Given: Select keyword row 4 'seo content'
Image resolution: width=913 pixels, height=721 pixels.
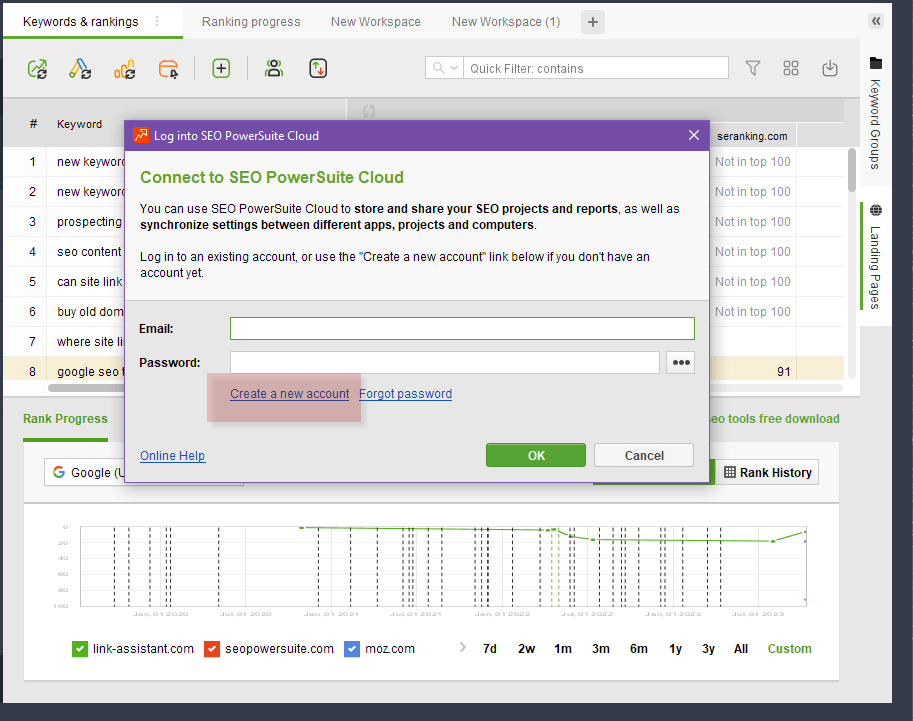Looking at the screenshot, I should (x=64, y=252).
